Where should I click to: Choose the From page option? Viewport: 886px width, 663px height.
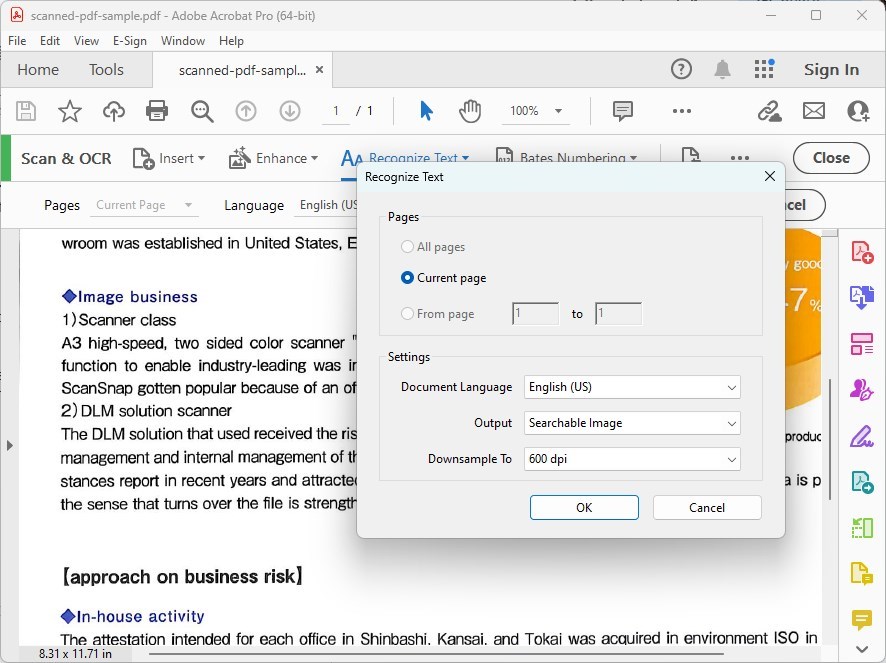[408, 313]
